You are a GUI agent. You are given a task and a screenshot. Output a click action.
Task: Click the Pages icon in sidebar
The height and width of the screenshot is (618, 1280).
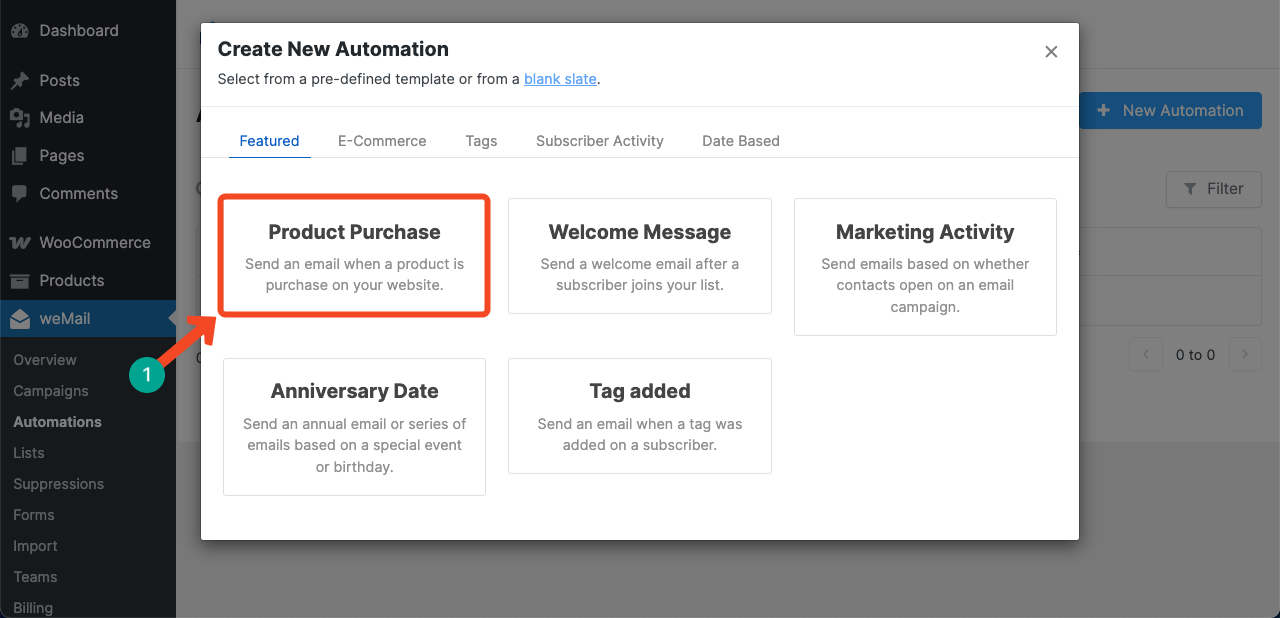point(20,156)
